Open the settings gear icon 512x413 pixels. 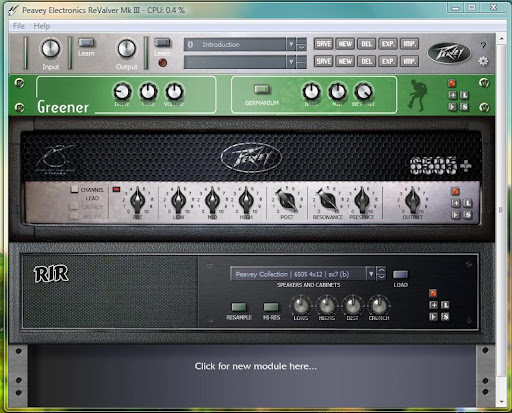click(483, 61)
